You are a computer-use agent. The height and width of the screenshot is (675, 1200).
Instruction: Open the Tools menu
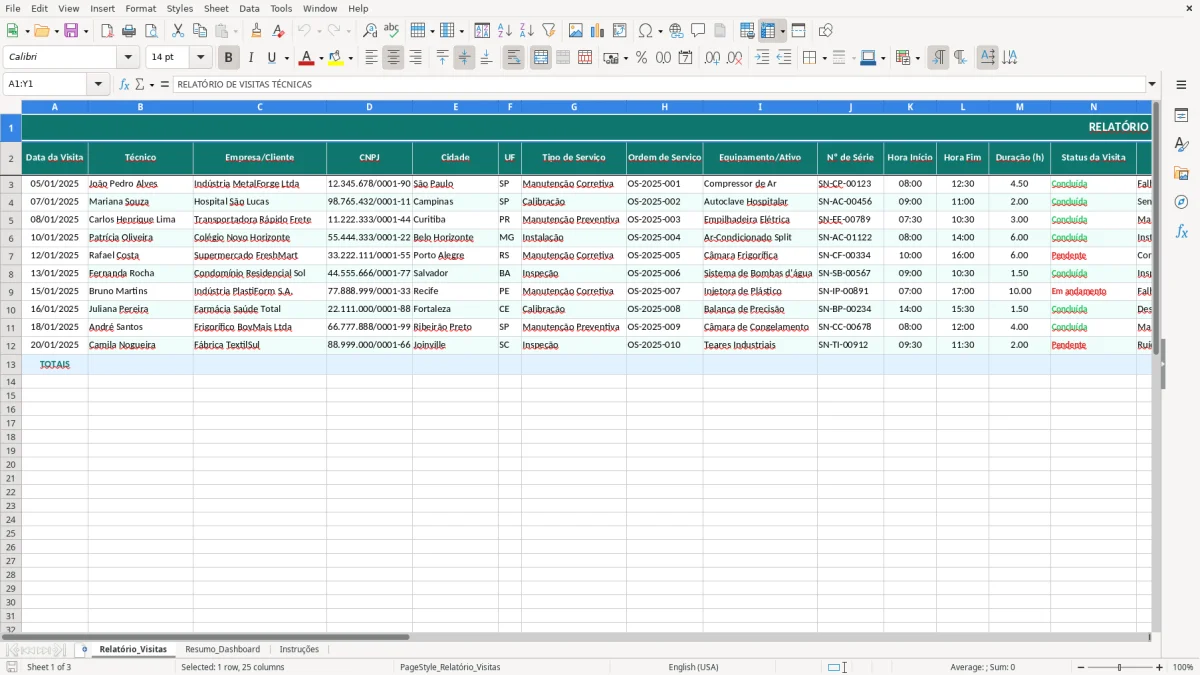(281, 8)
